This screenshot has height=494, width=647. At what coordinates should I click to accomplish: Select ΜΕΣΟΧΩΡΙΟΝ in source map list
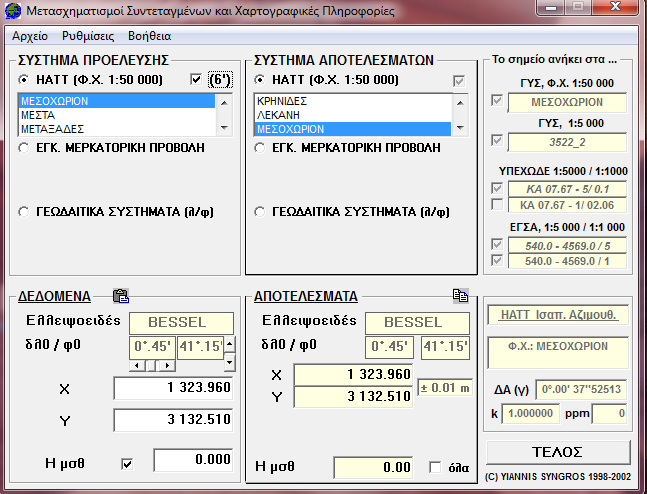coord(117,101)
